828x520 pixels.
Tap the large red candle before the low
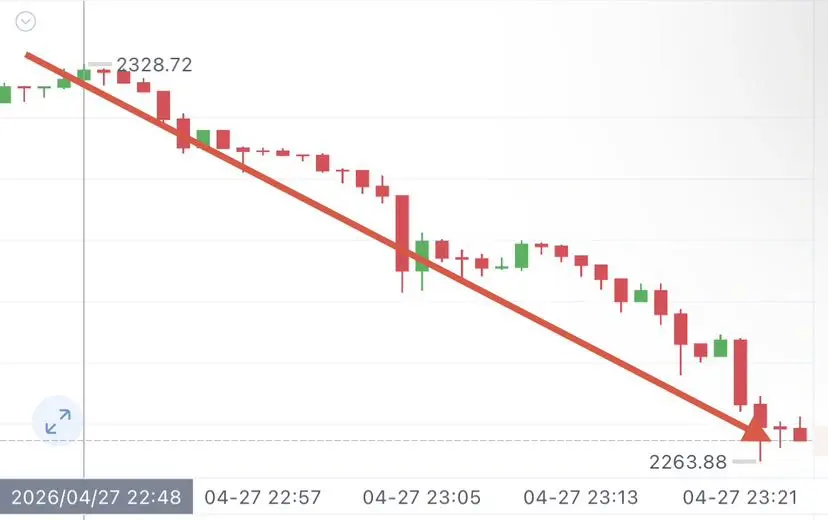click(x=740, y=372)
